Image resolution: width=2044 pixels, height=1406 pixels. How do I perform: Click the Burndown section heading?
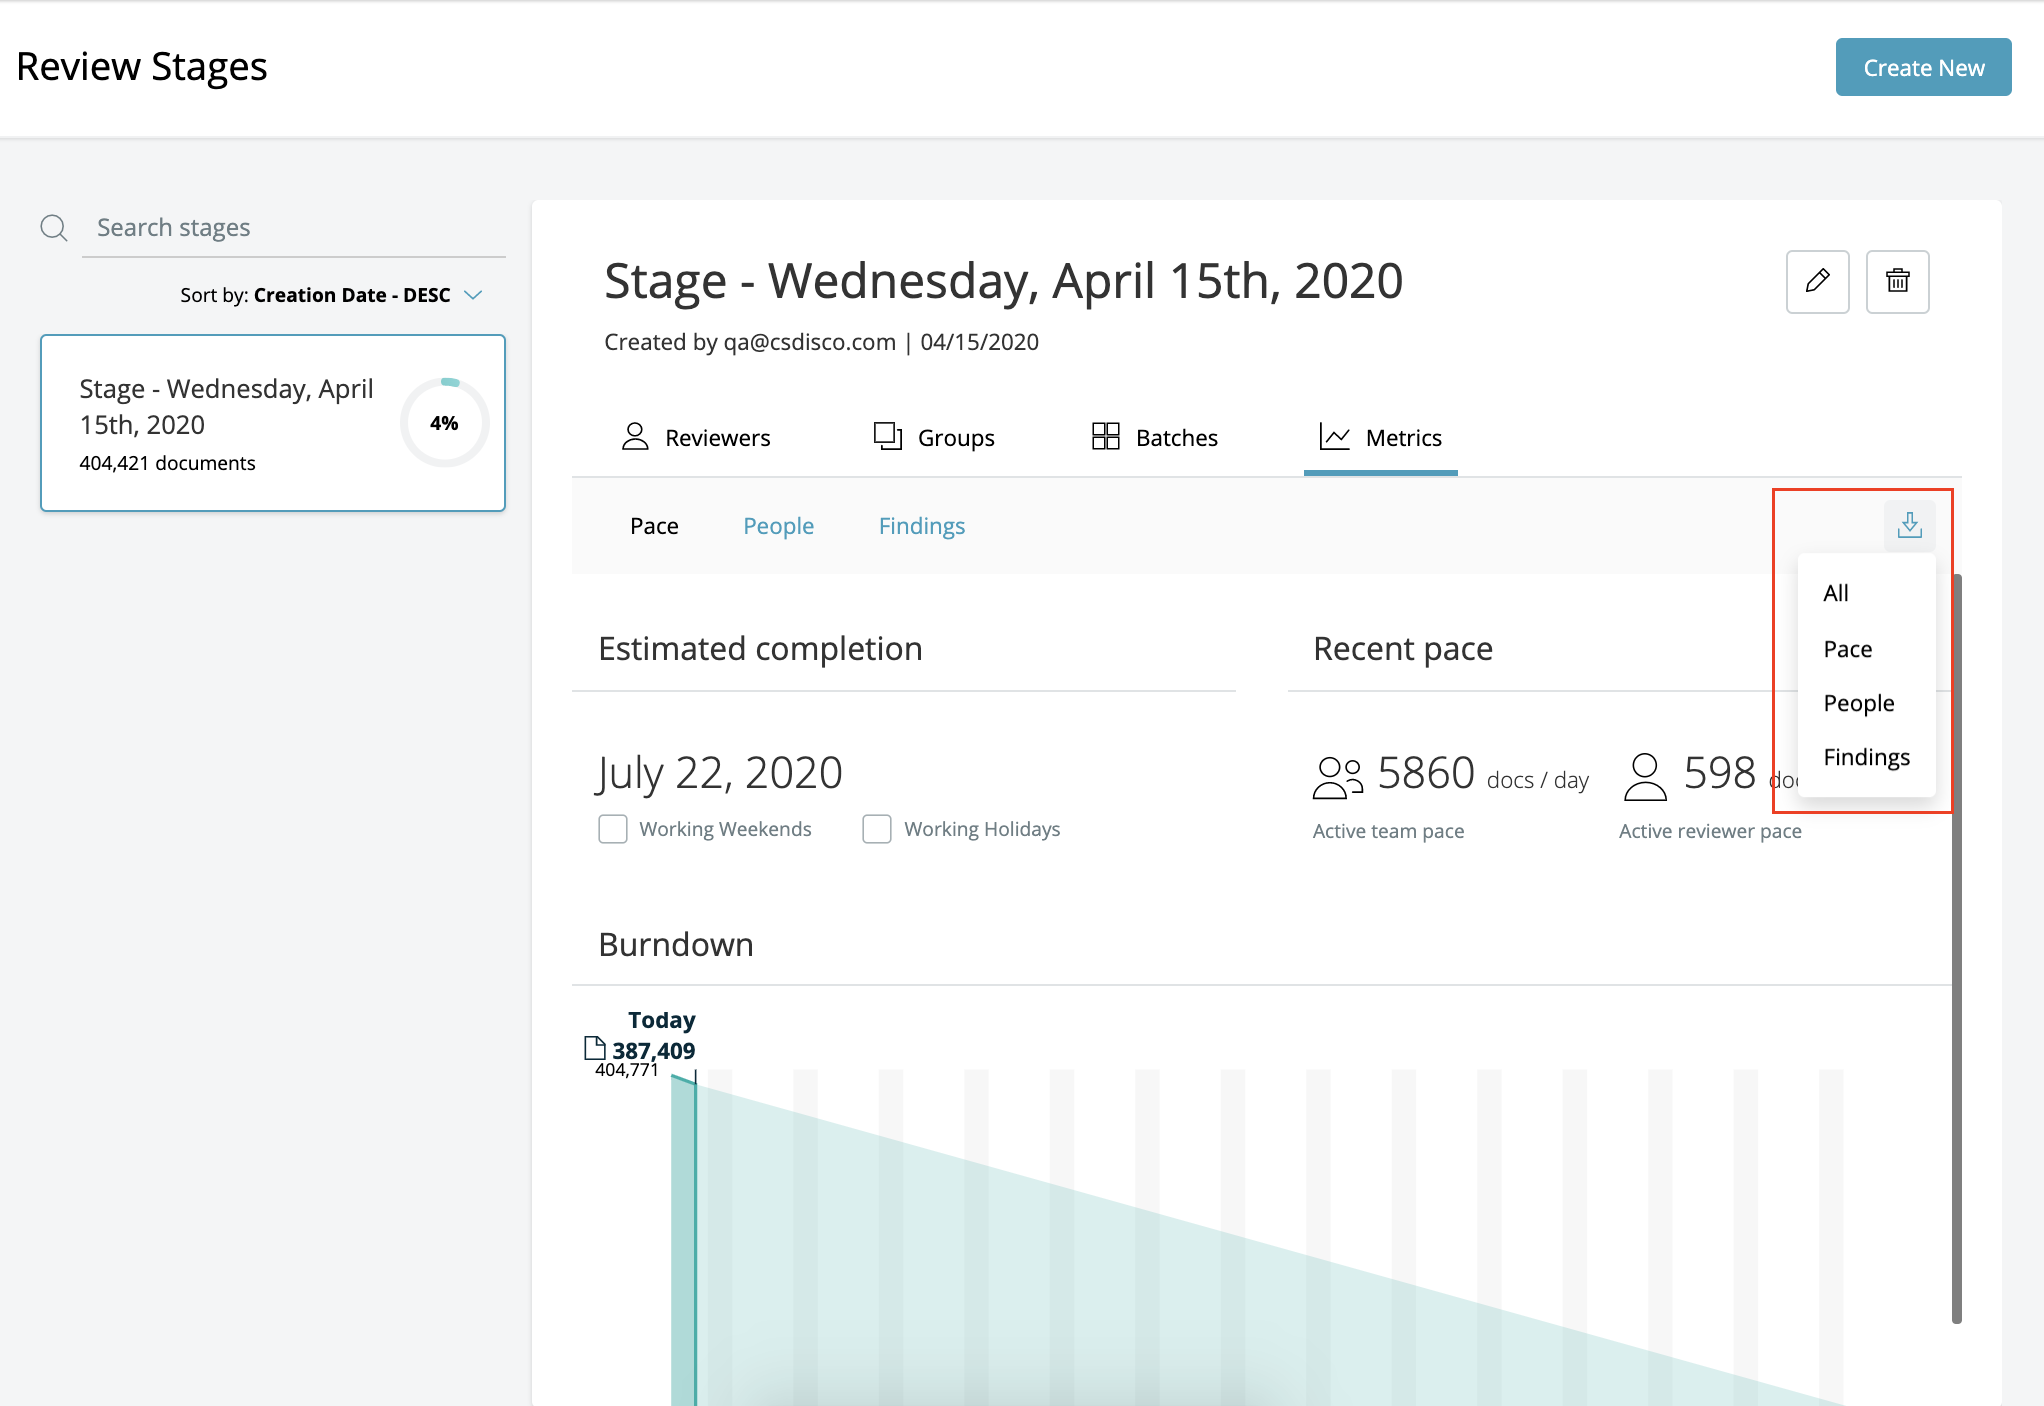click(676, 945)
